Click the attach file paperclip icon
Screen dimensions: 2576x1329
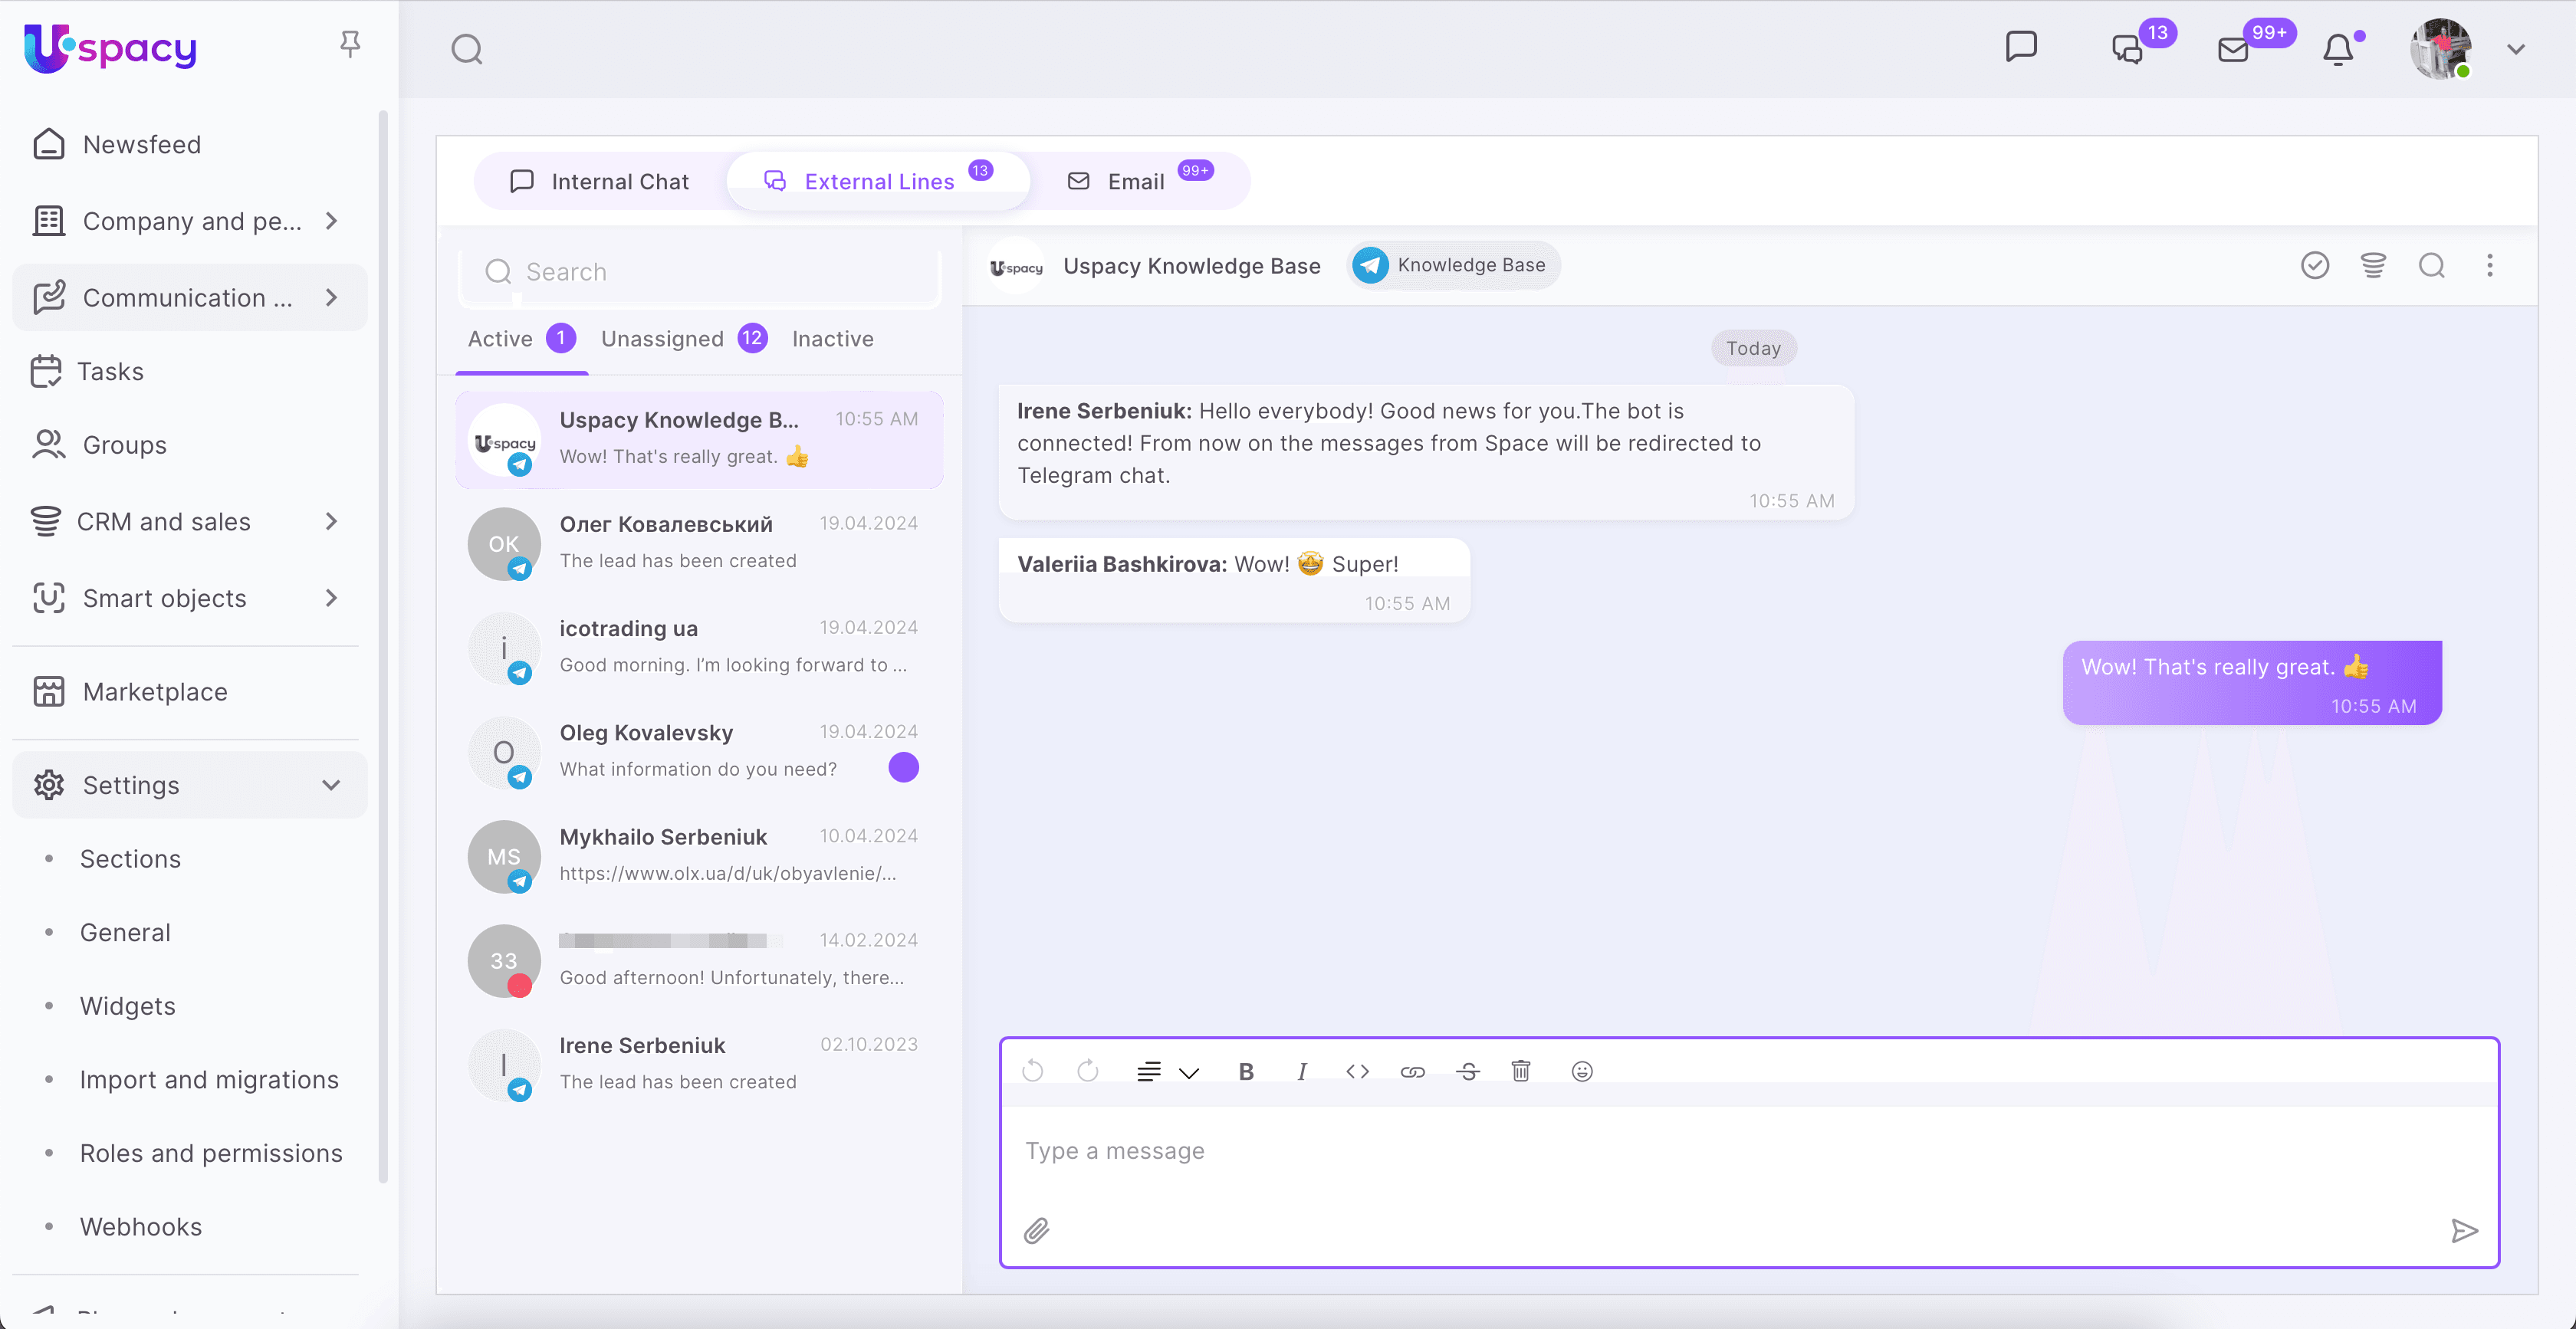(x=1036, y=1230)
